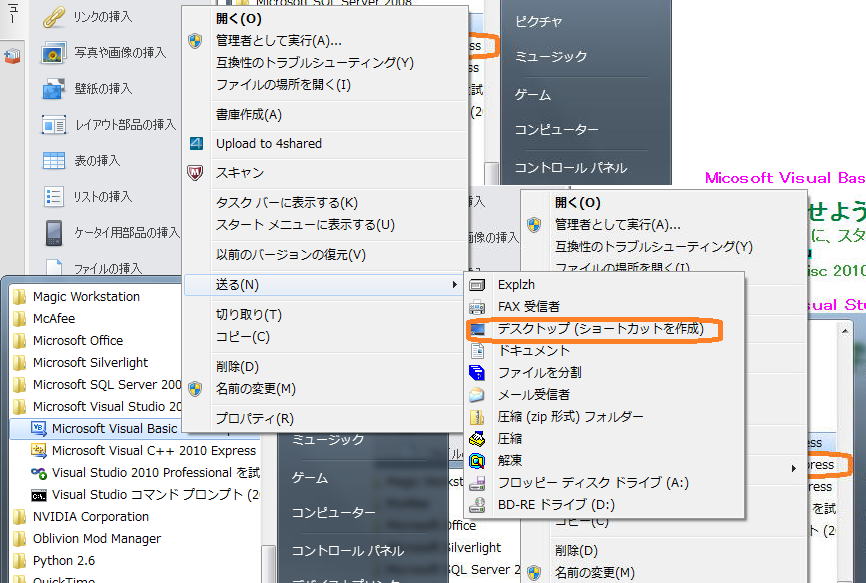Image resolution: width=866 pixels, height=583 pixels.
Task: Click the pink 'Micosoft Visual Bas' heading text
Action: (785, 178)
